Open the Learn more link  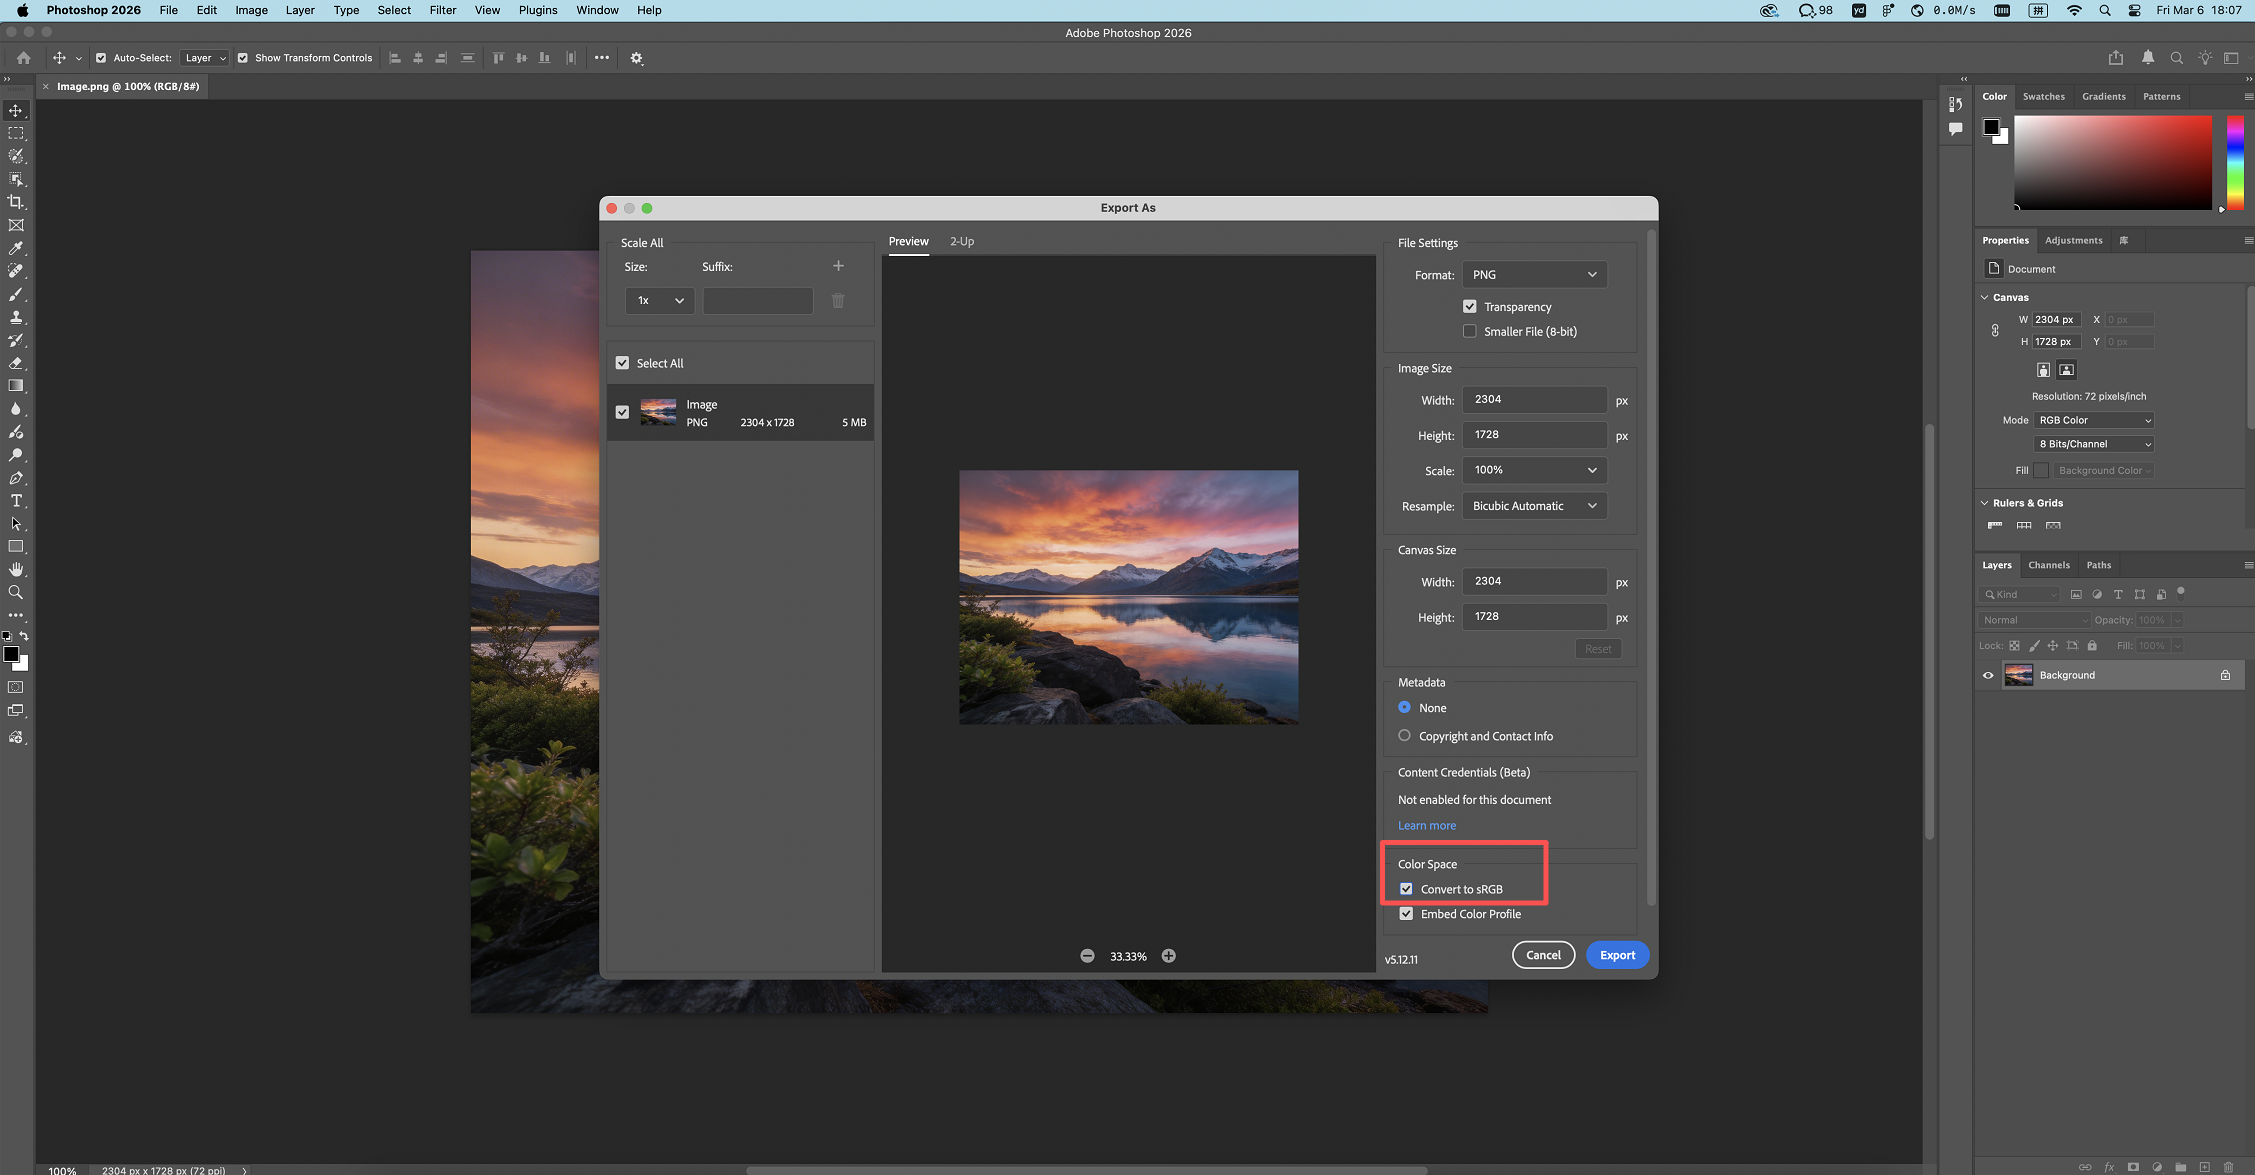[1426, 826]
